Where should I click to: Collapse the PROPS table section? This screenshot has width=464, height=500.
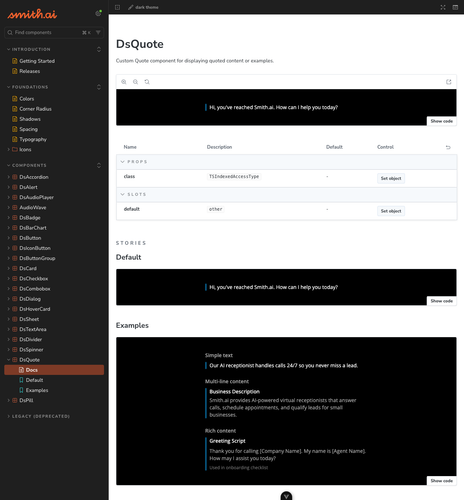click(134, 162)
